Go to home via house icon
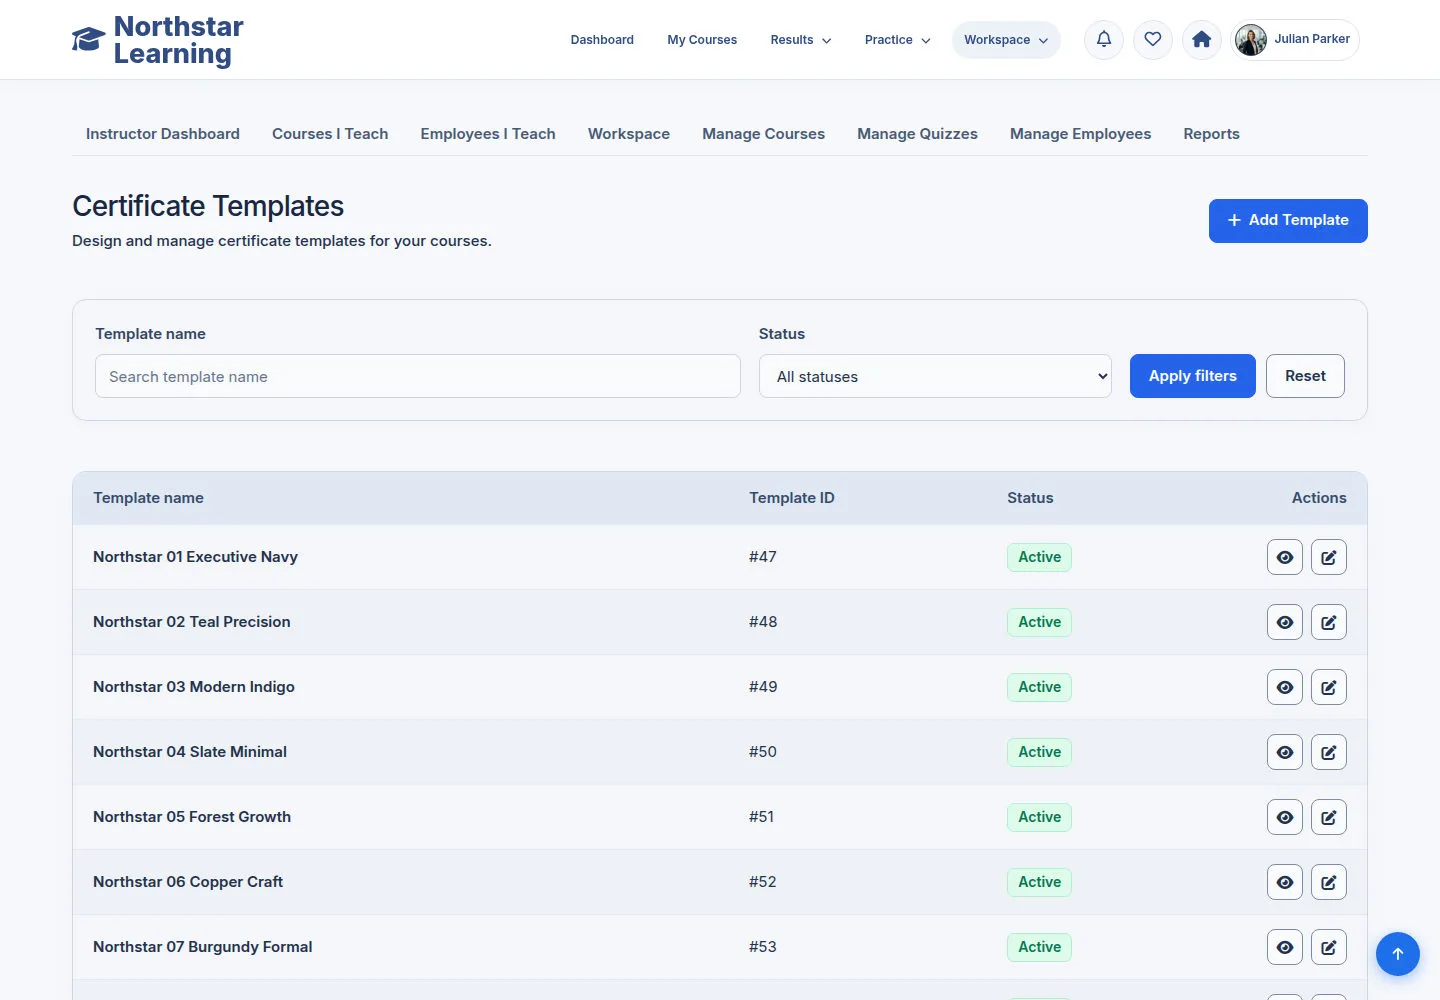Image resolution: width=1440 pixels, height=1000 pixels. [x=1202, y=40]
